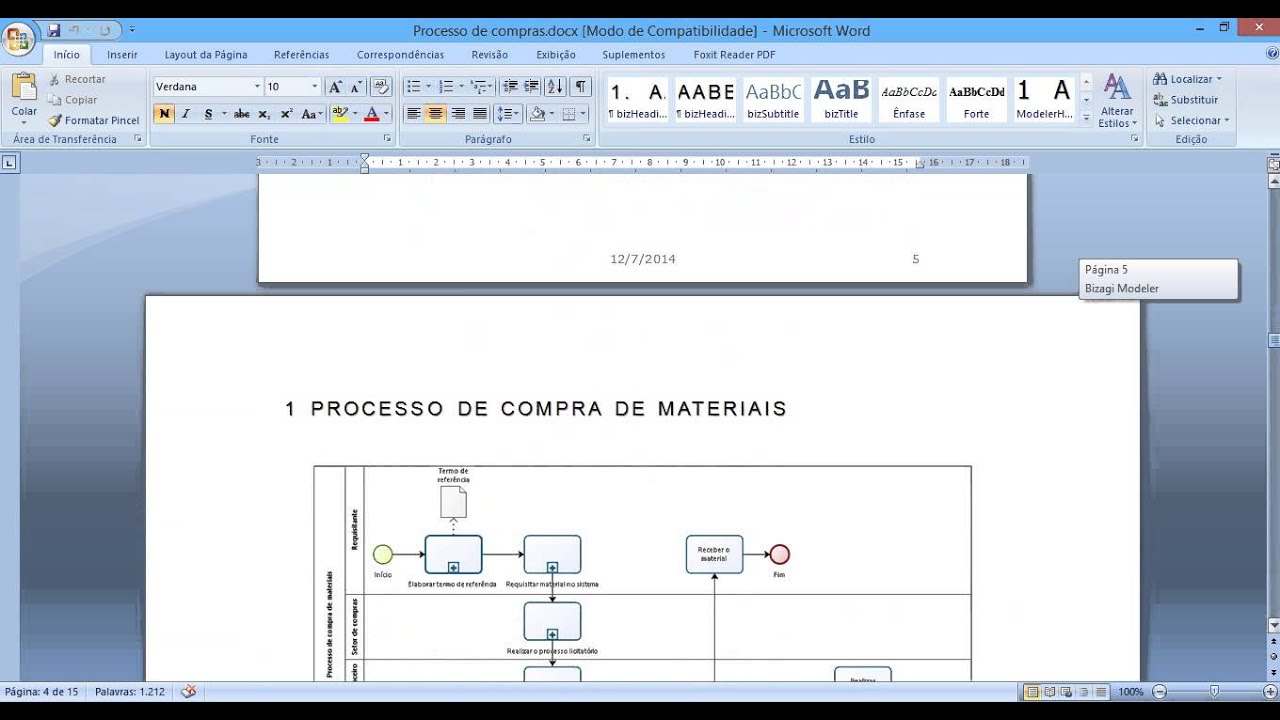This screenshot has height=720, width=1280.
Task: Open Parágrafo dialog launcher
Action: pos(586,139)
